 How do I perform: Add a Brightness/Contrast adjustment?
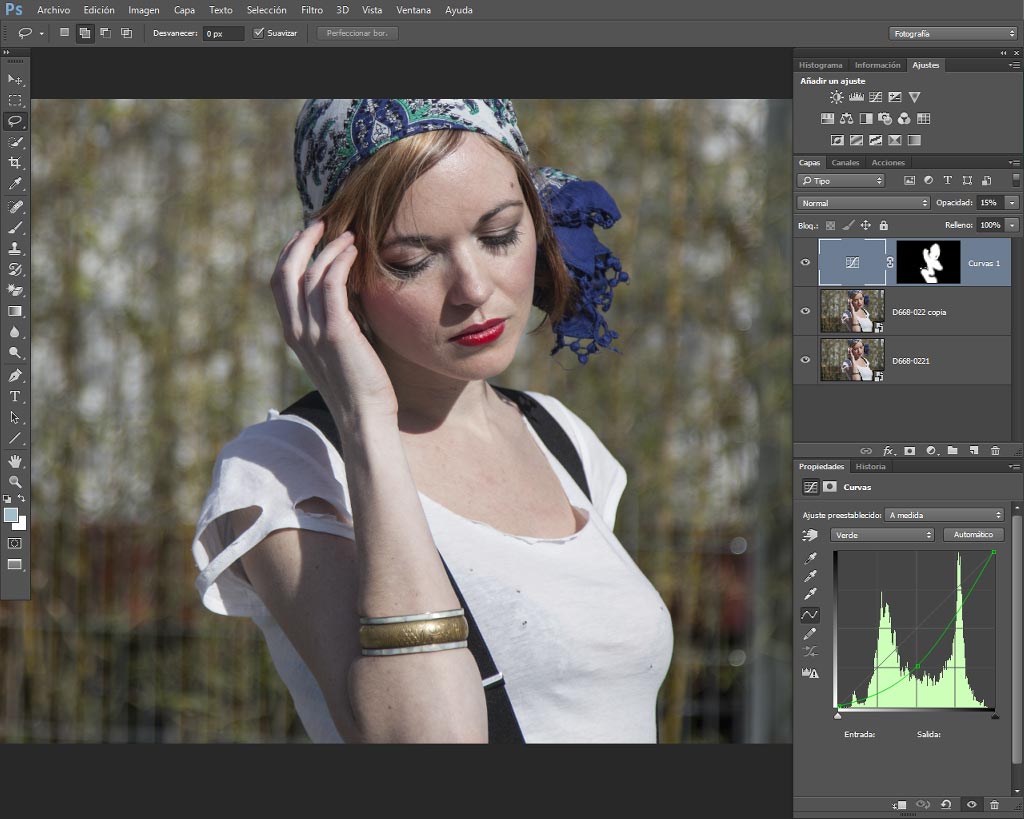(x=836, y=97)
